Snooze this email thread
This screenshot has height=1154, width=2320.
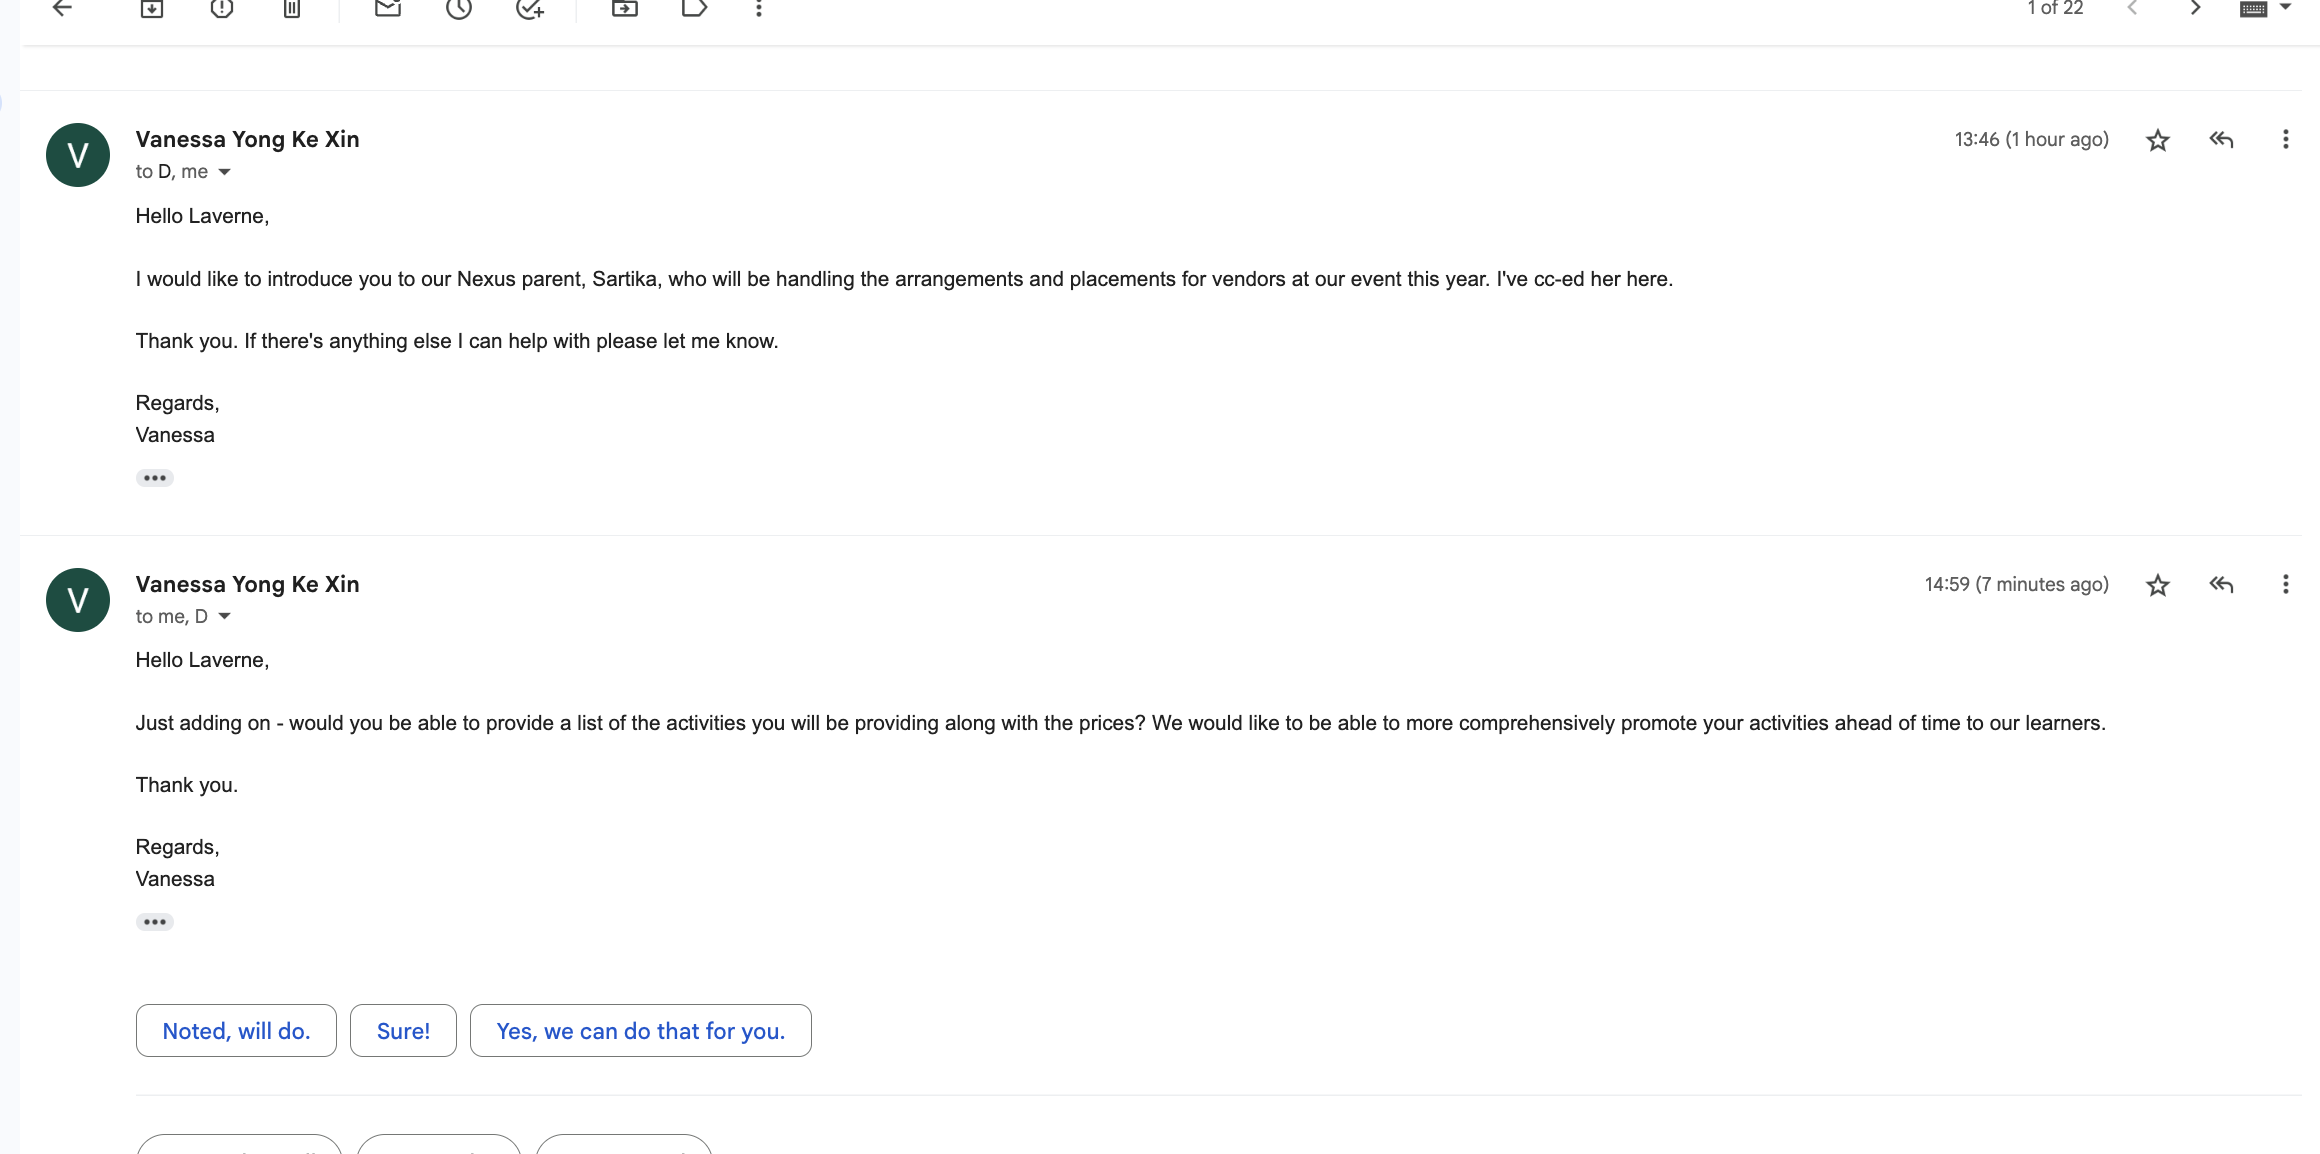pyautogui.click(x=459, y=8)
